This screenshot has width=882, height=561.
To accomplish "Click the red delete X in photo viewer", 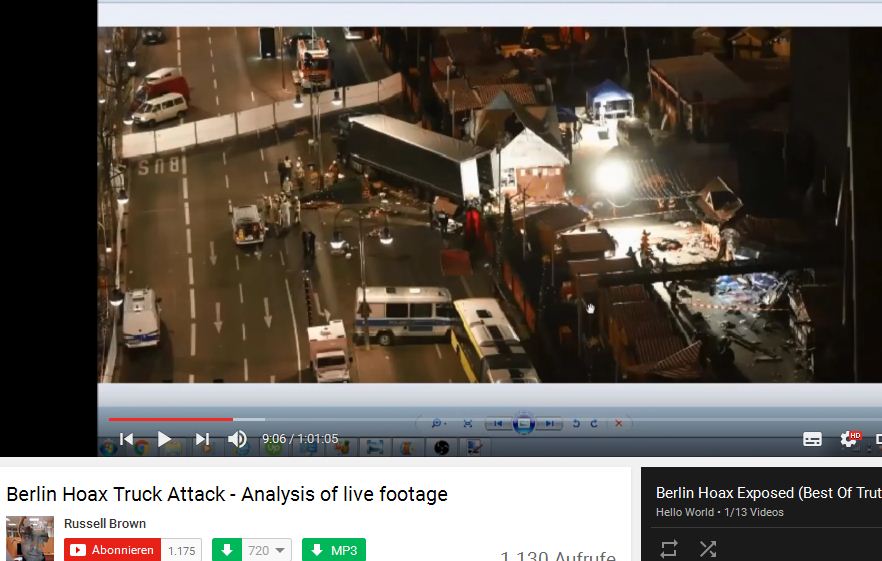I will pyautogui.click(x=618, y=424).
